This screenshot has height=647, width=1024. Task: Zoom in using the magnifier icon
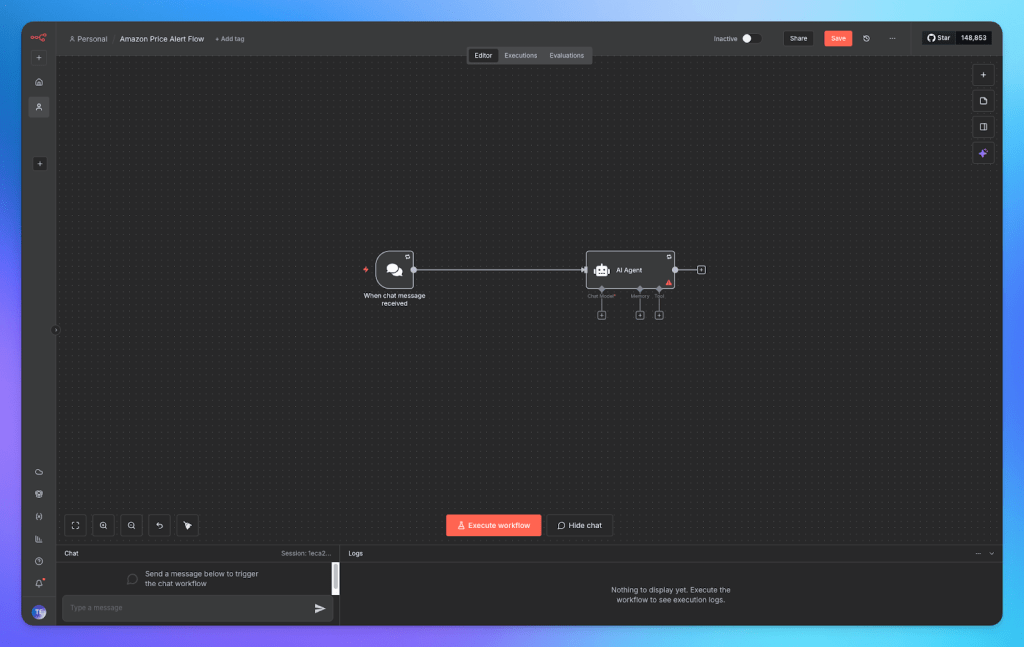(x=103, y=525)
